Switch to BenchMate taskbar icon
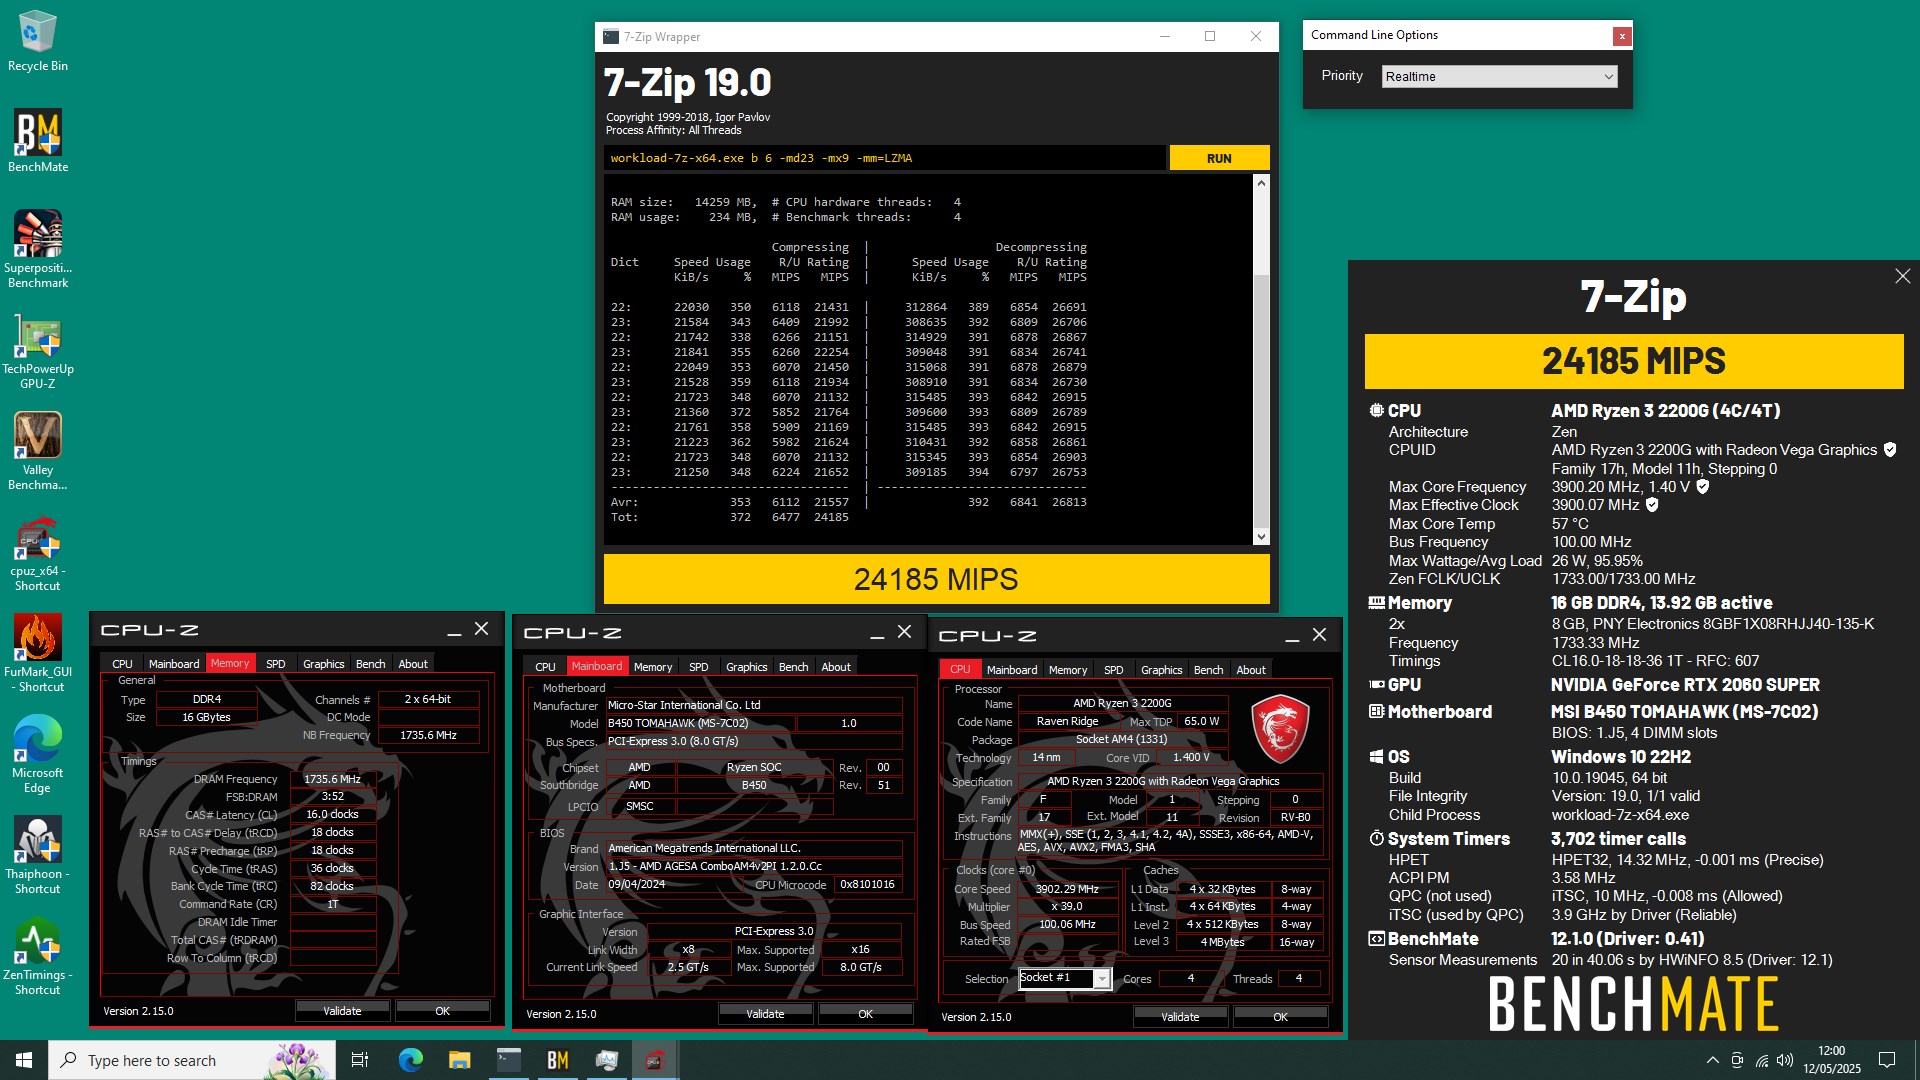 tap(557, 1060)
